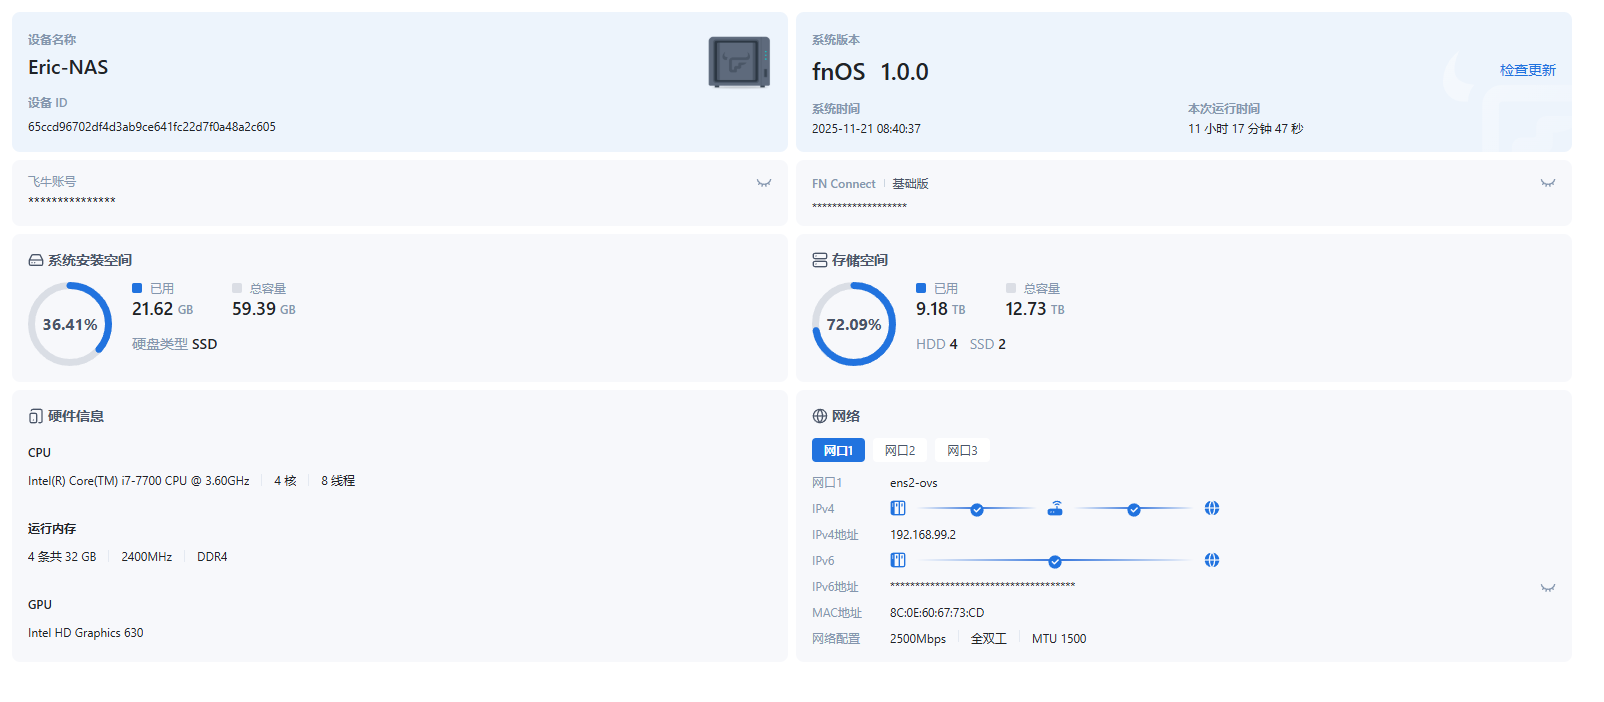Click the internet globe icon in IPv4 row
Image resolution: width=1604 pixels, height=702 pixels.
1212,508
